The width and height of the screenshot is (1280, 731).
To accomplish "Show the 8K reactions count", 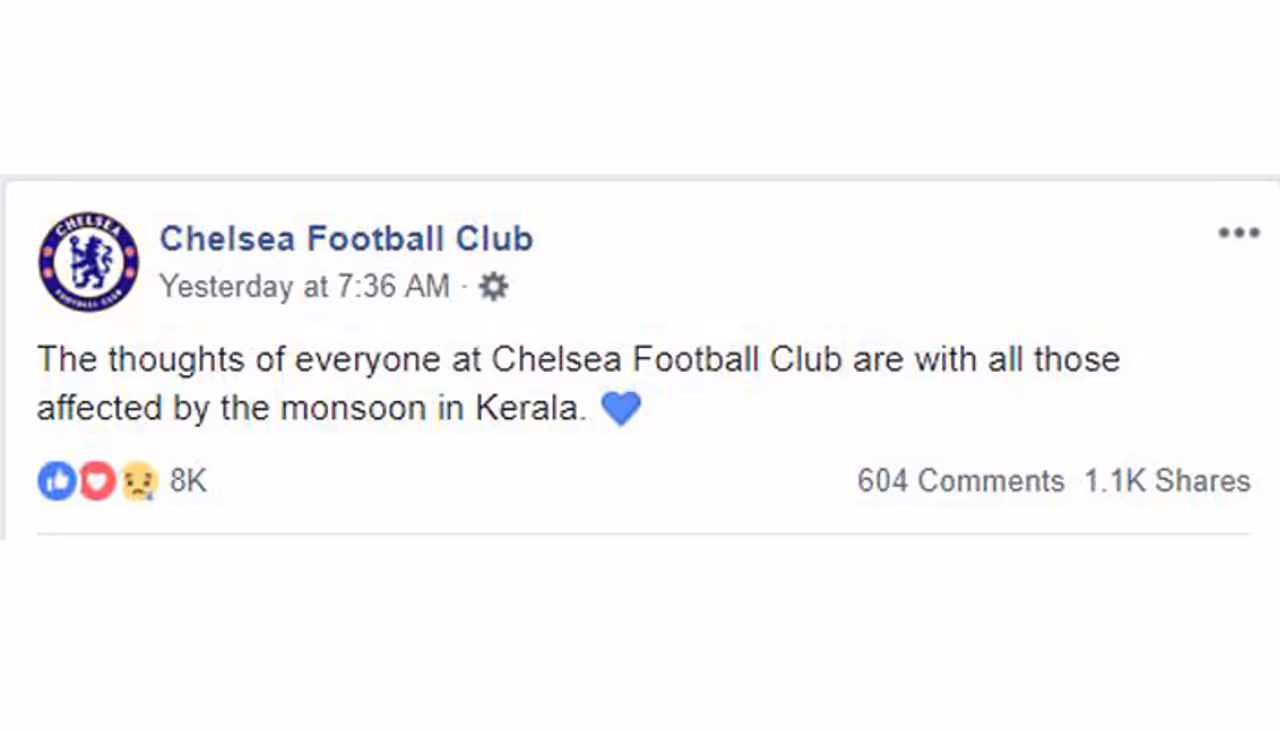I will pos(188,481).
